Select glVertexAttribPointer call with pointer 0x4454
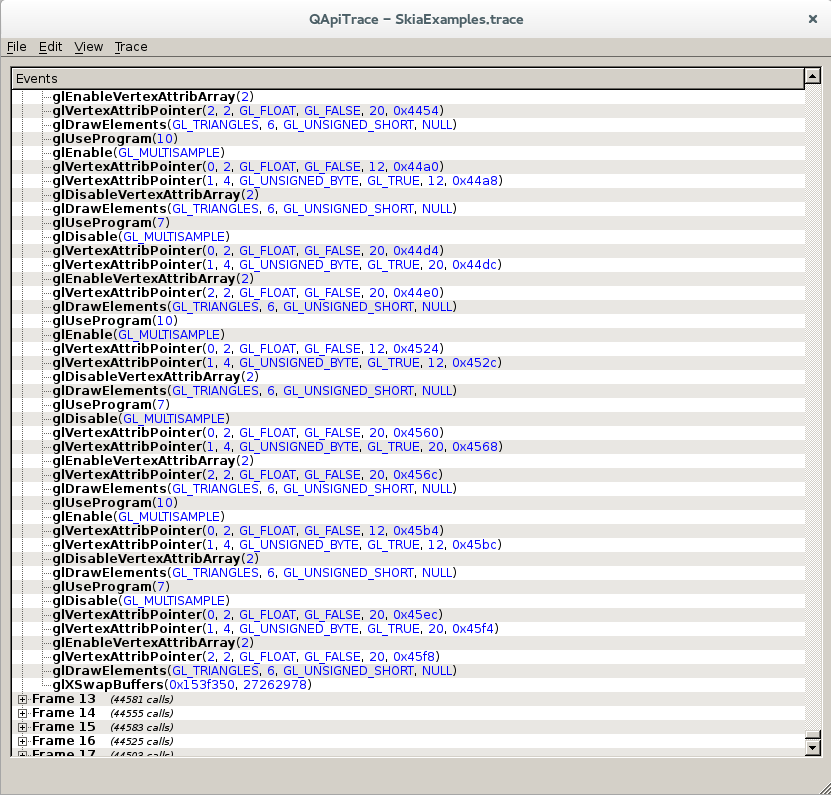This screenshot has height=795, width=831. pos(248,111)
